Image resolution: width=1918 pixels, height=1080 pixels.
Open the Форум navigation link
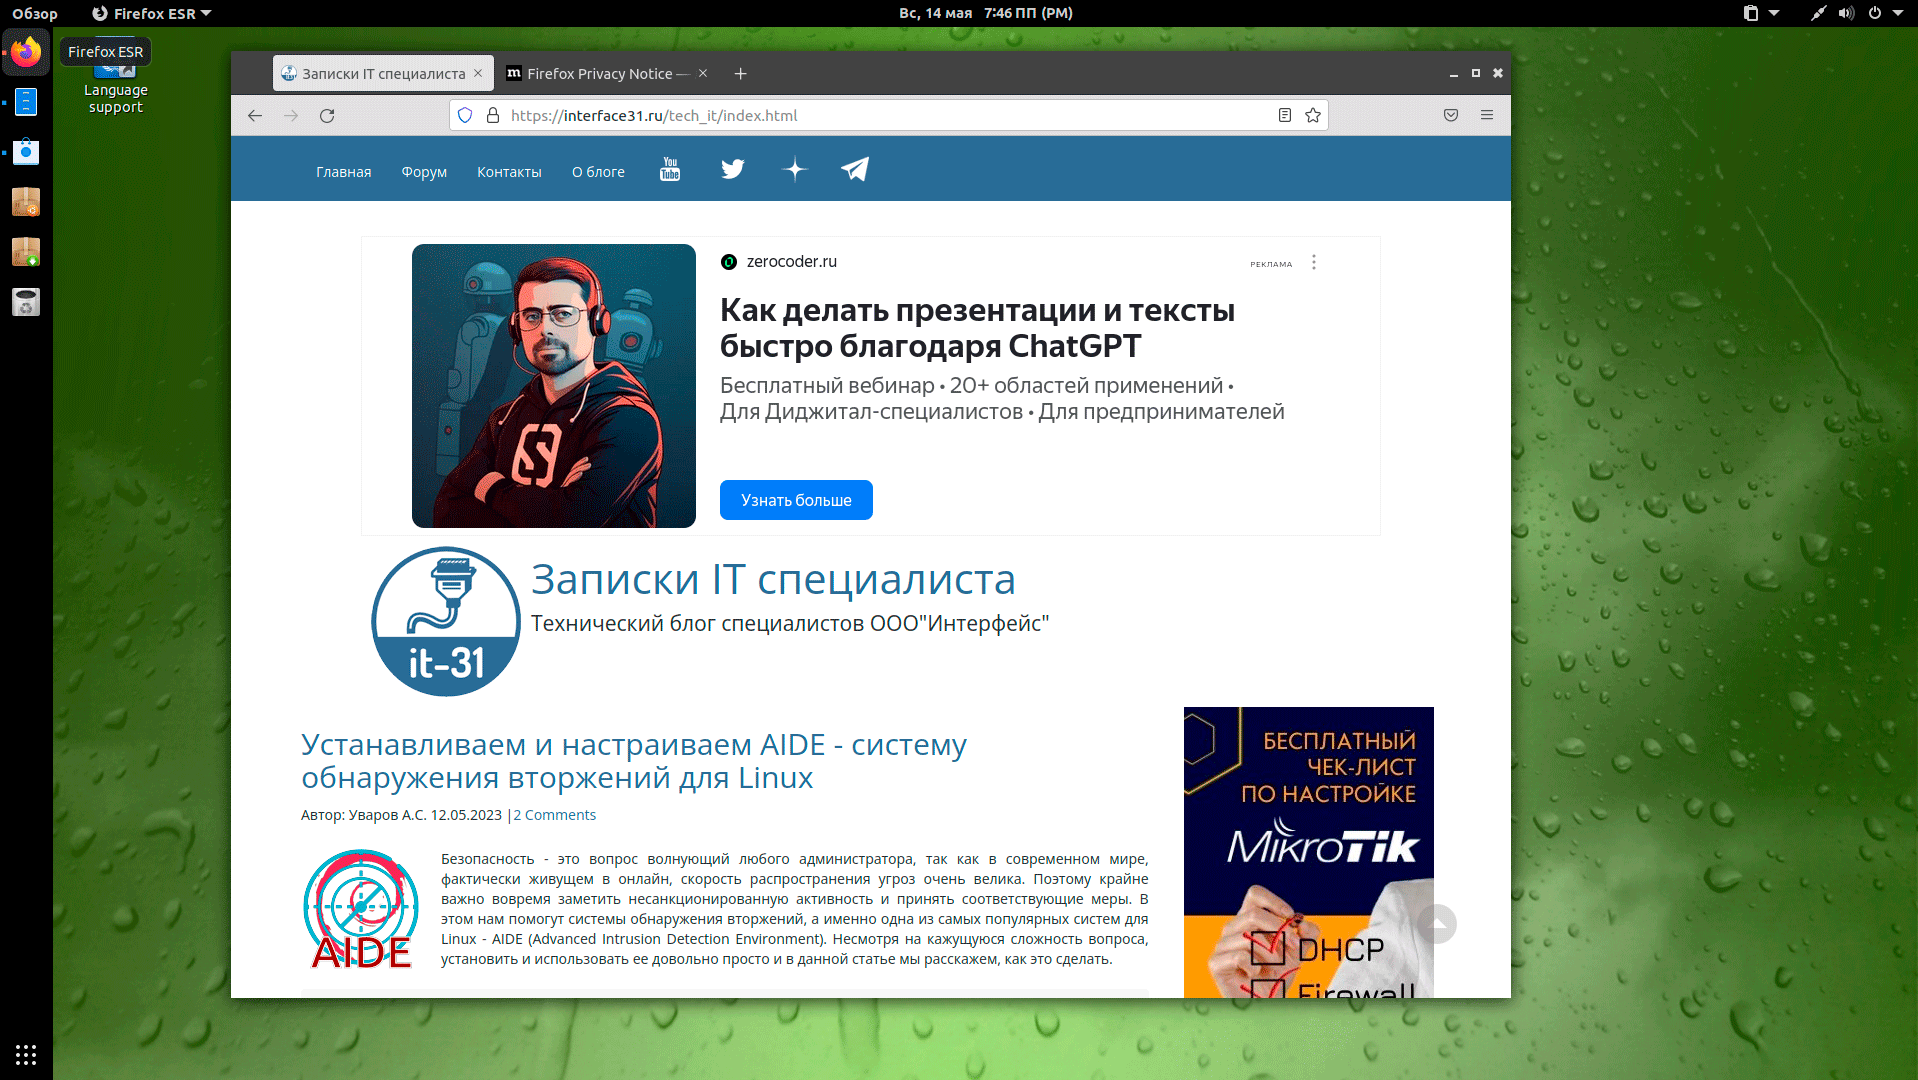coord(424,172)
